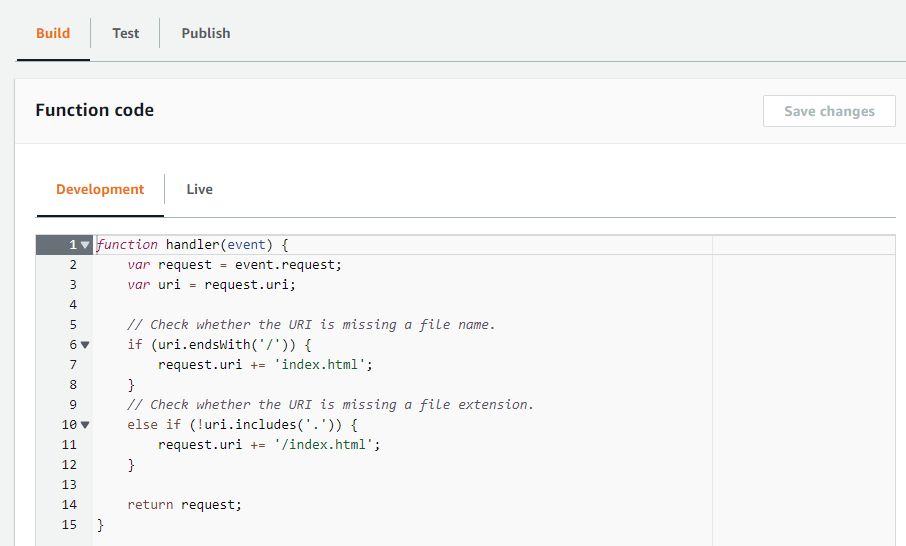Image resolution: width=906 pixels, height=546 pixels.
Task: Click the 'file name' comment on line 5
Action: (x=311, y=325)
